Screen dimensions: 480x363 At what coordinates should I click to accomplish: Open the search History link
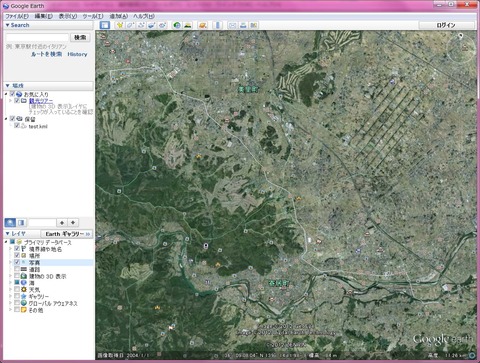77,54
